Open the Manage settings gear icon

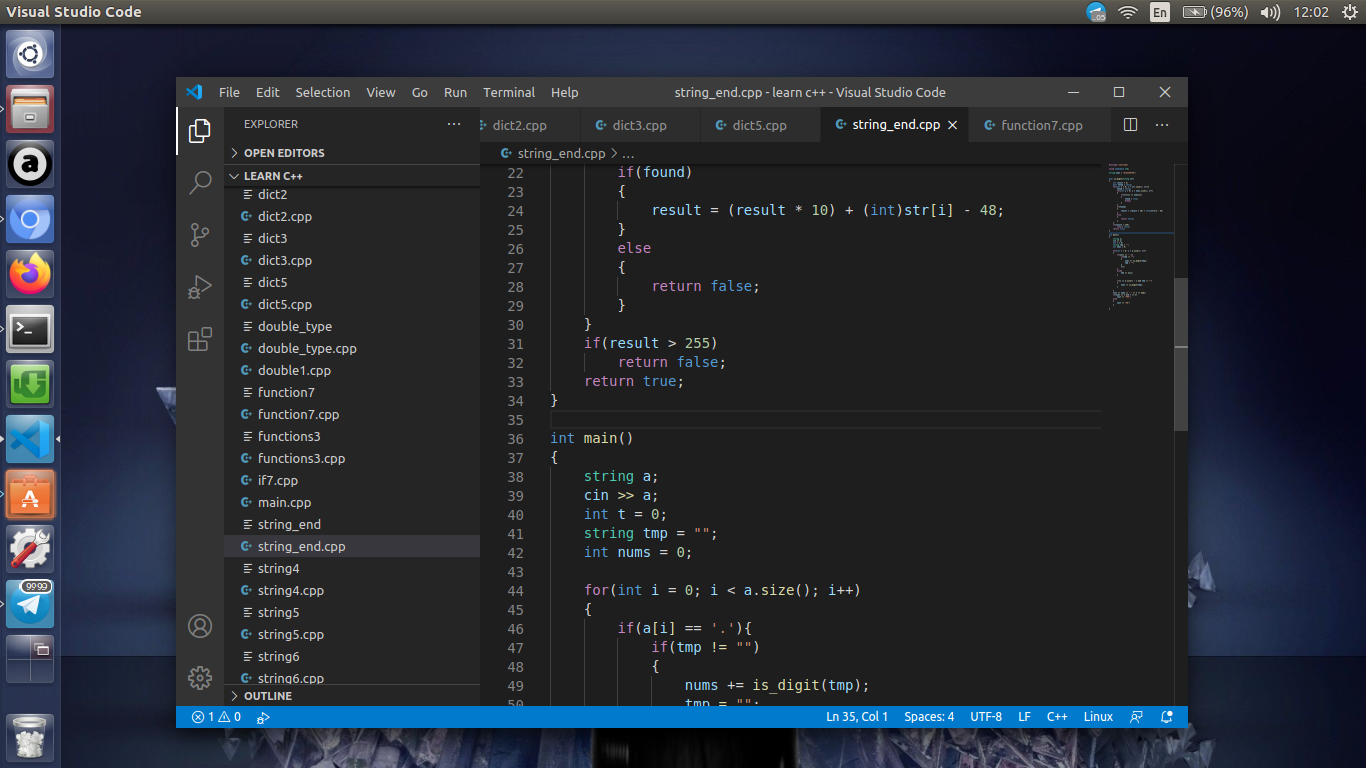[x=200, y=677]
